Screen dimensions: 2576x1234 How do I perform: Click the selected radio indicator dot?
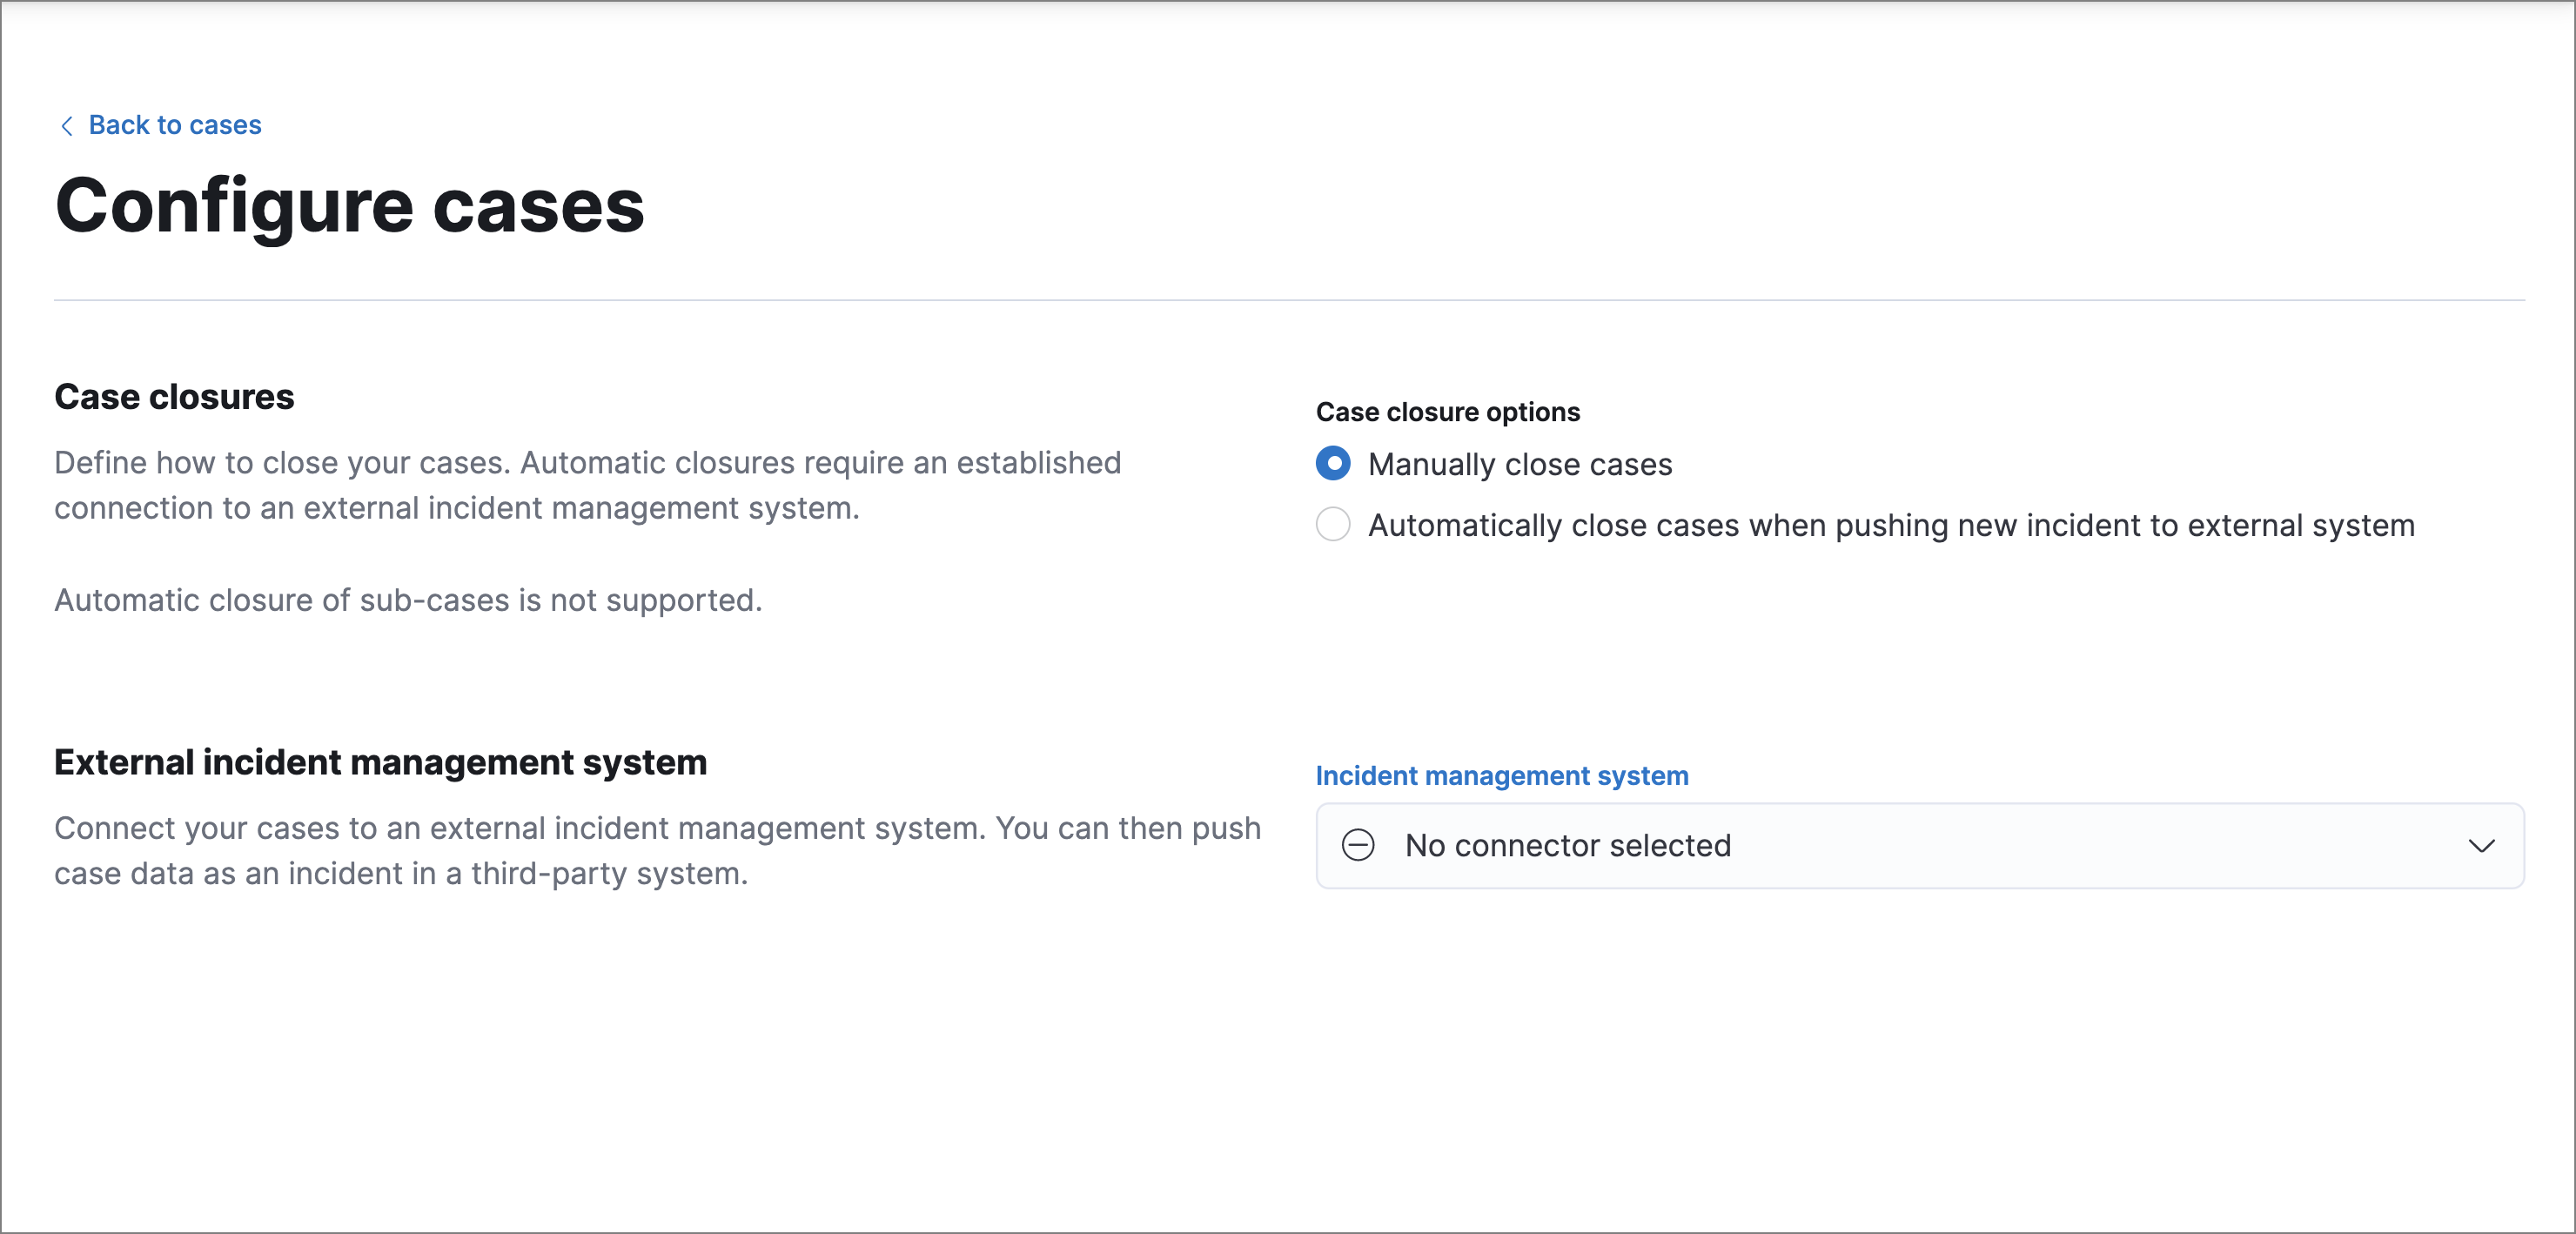pyautogui.click(x=1332, y=464)
